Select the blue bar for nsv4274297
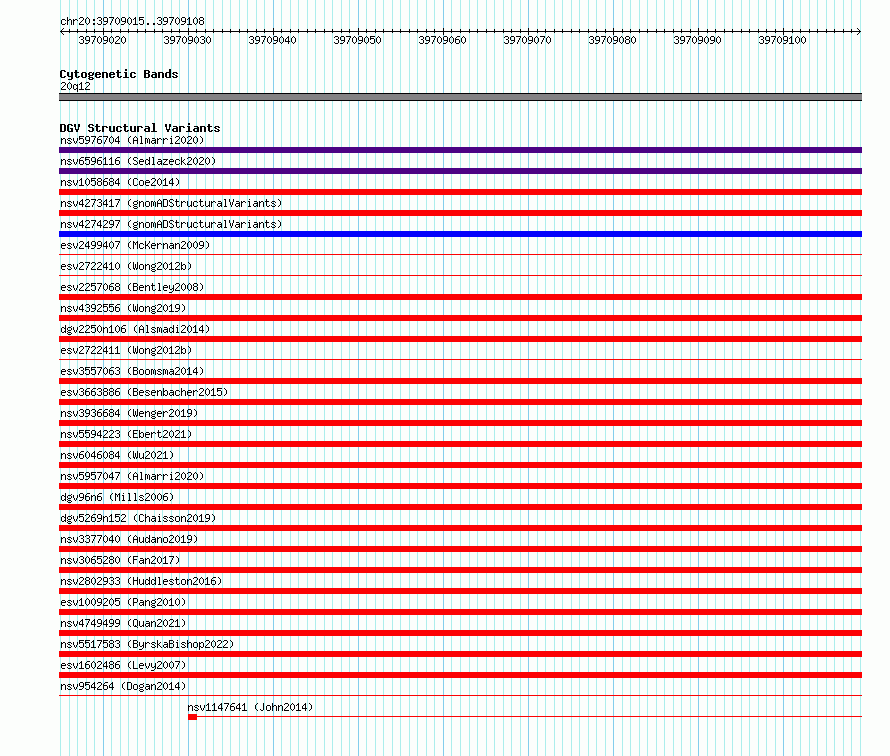 (x=460, y=234)
